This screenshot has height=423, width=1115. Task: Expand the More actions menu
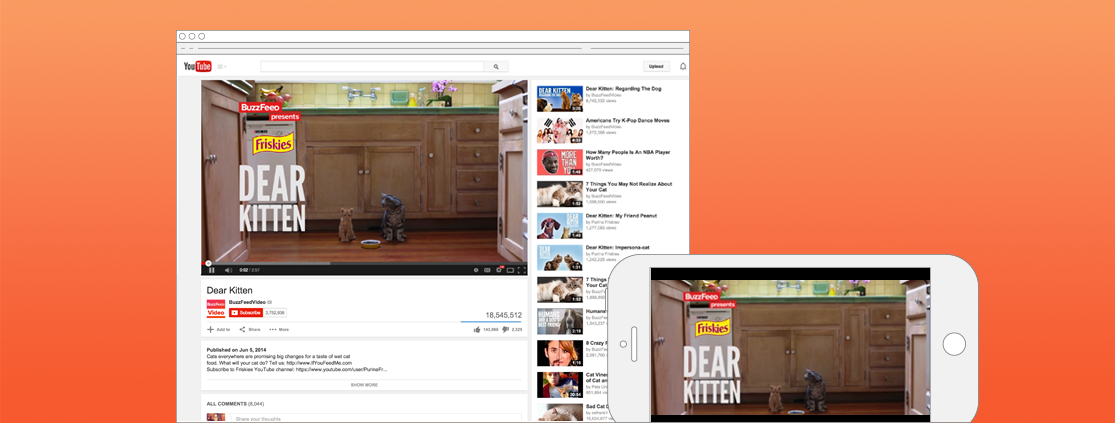coord(279,329)
